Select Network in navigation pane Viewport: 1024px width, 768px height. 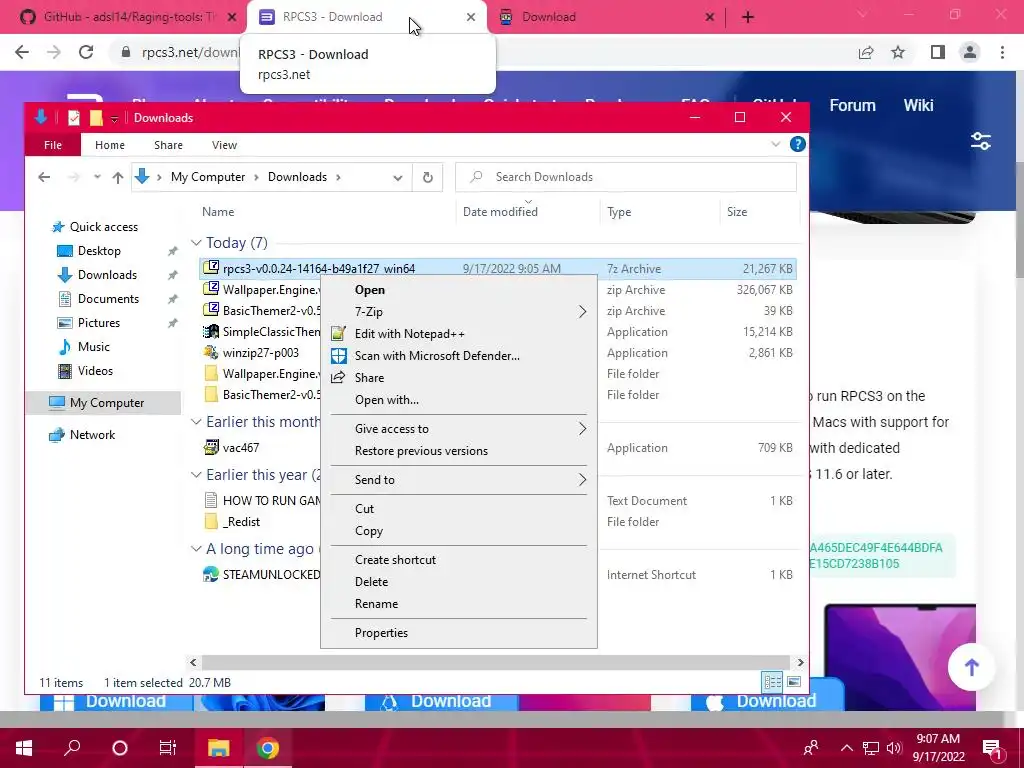tap(92, 435)
